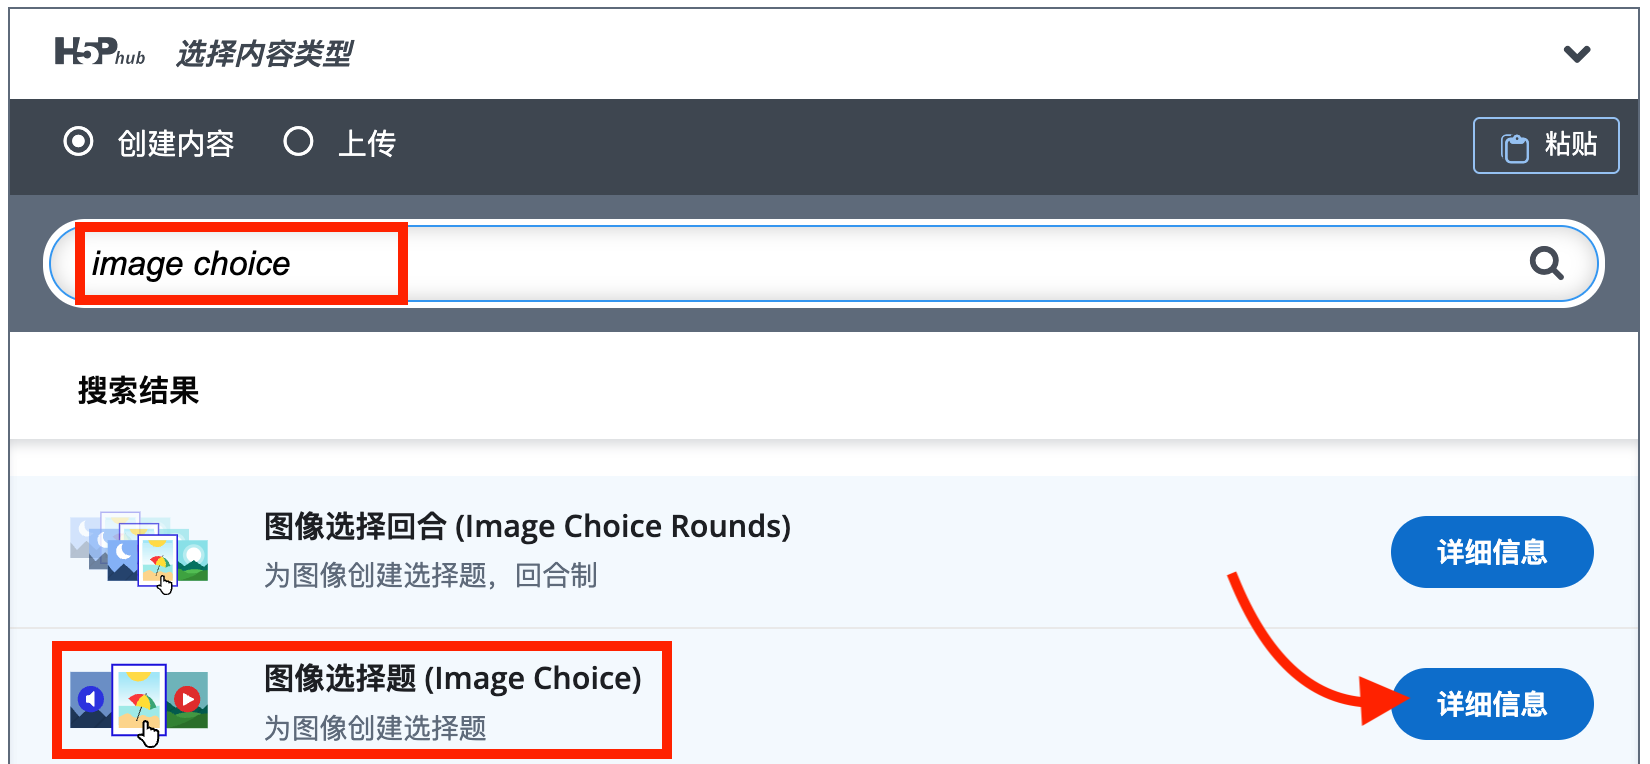Click the H5P hub logo
Screen dimensions: 1650x764
99,52
